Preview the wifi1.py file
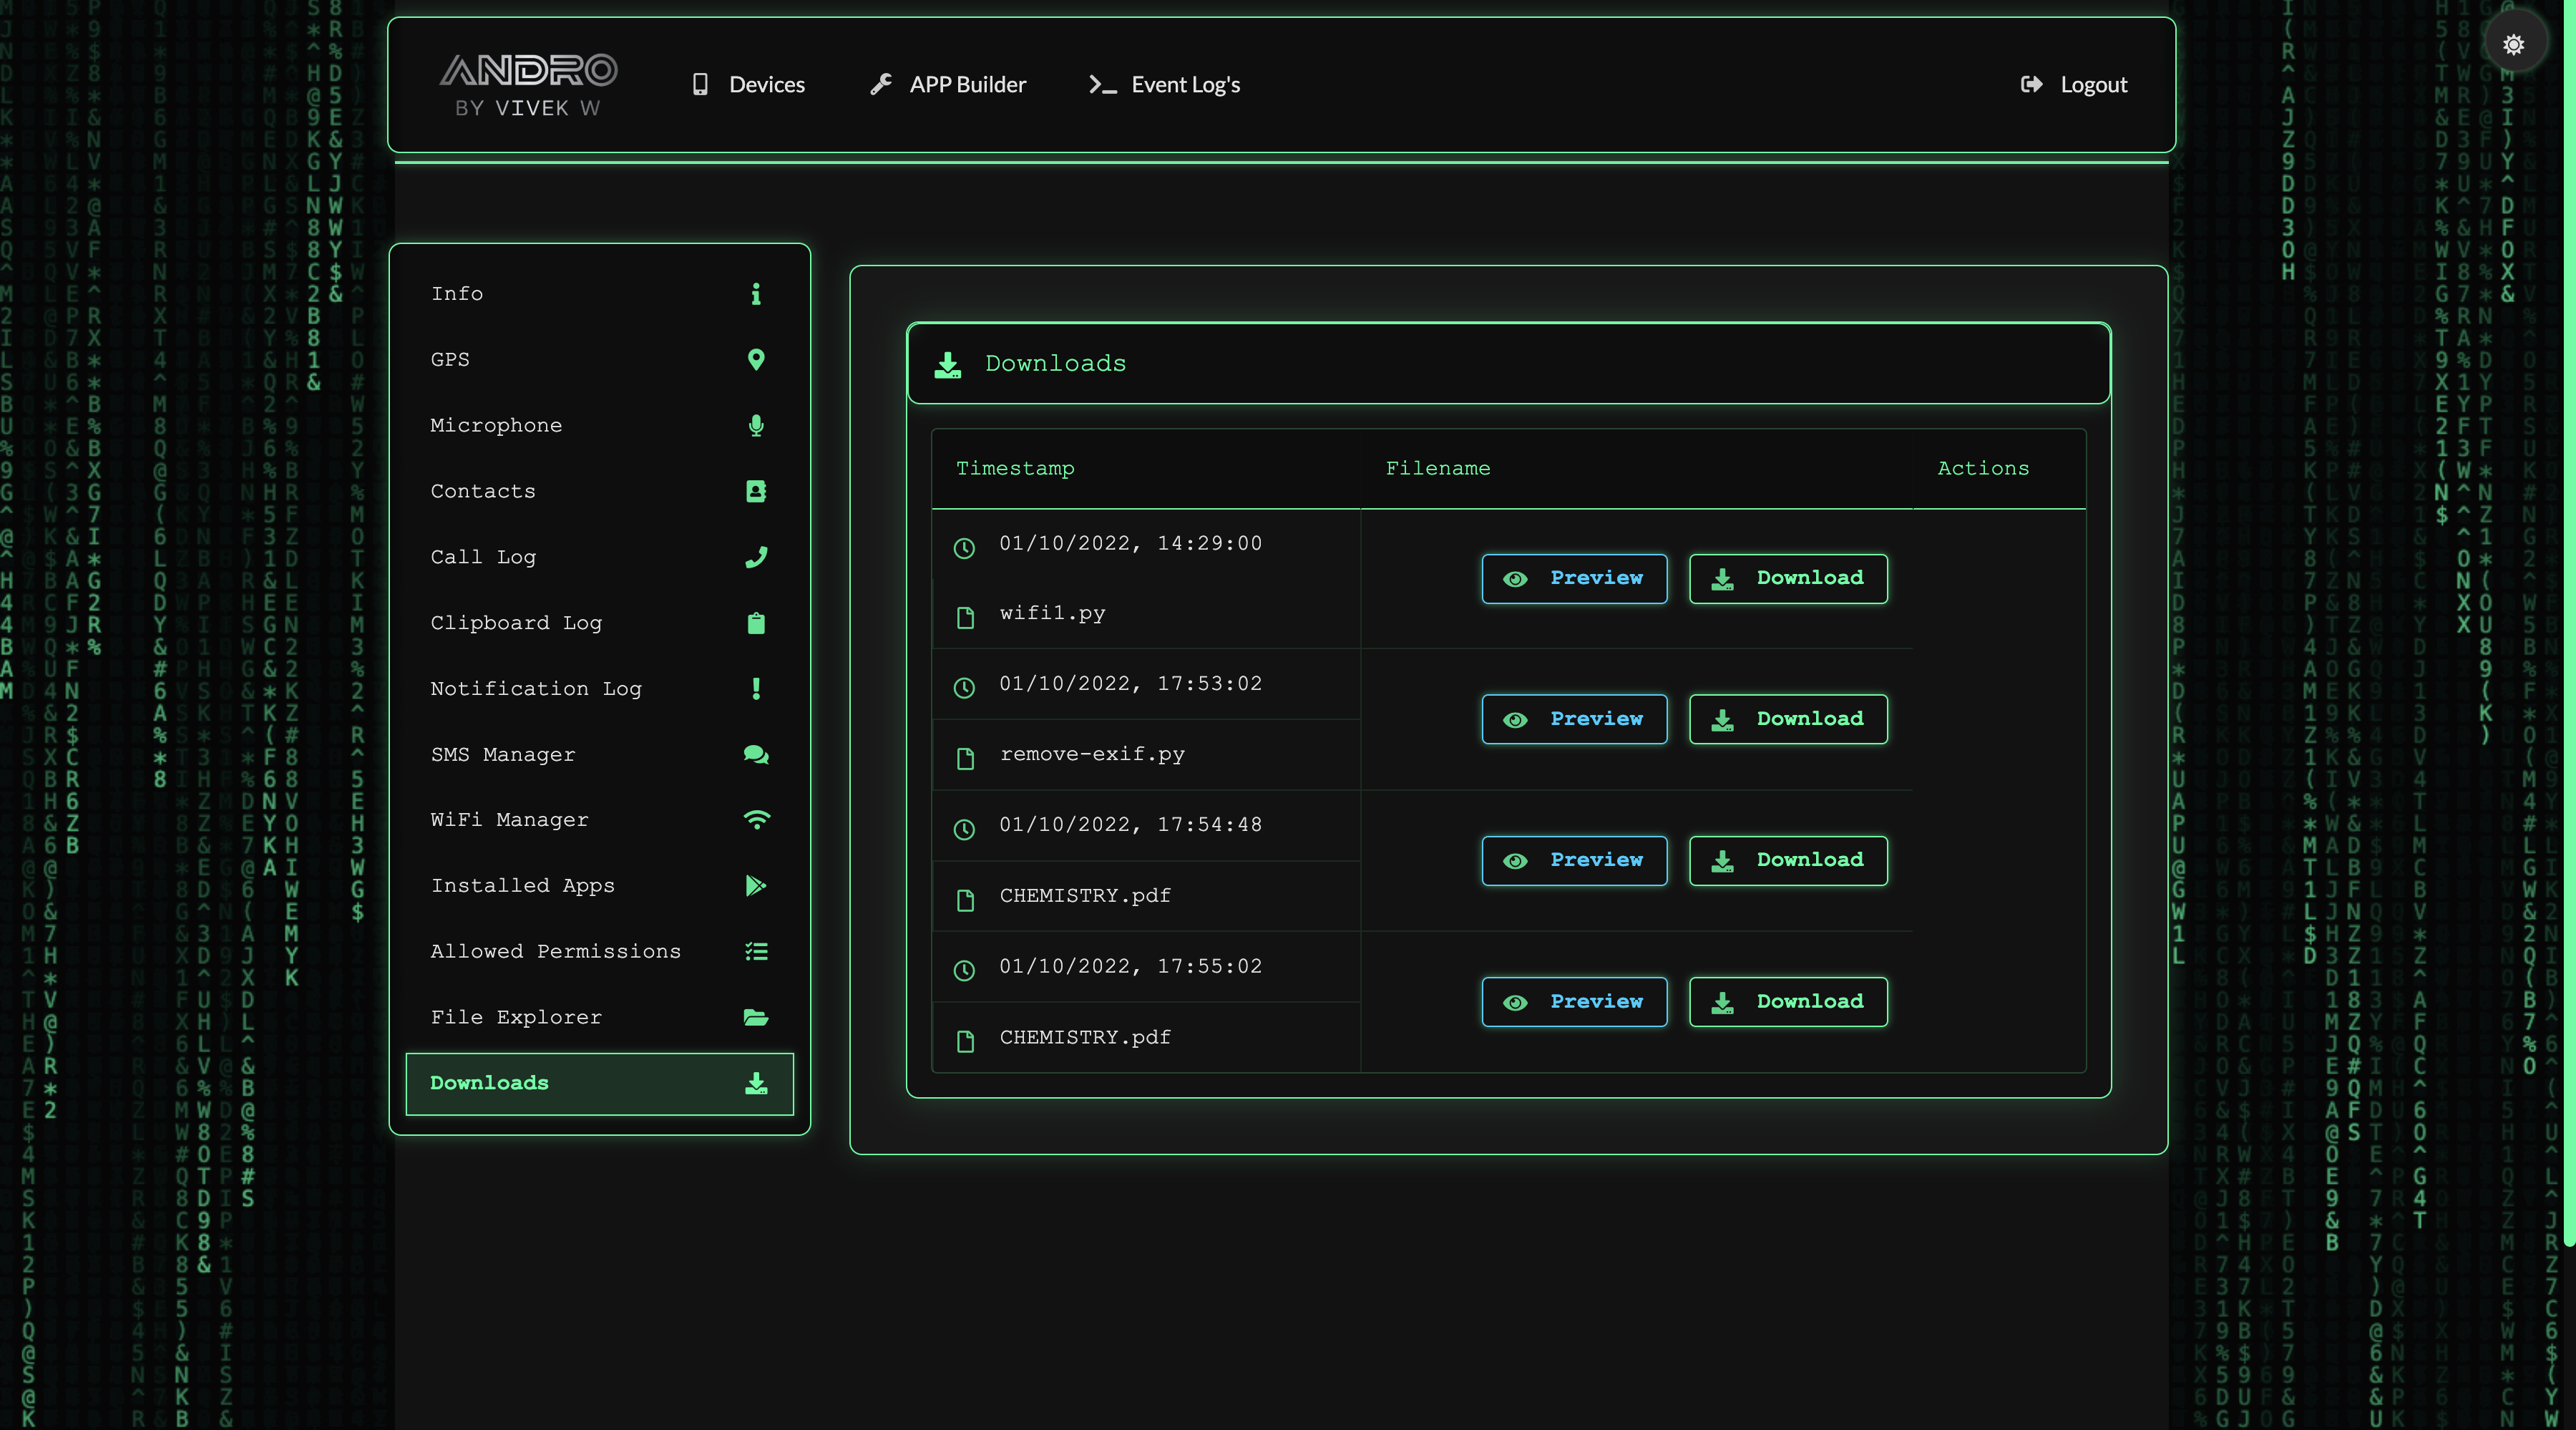This screenshot has height=1430, width=2576. pos(1574,578)
